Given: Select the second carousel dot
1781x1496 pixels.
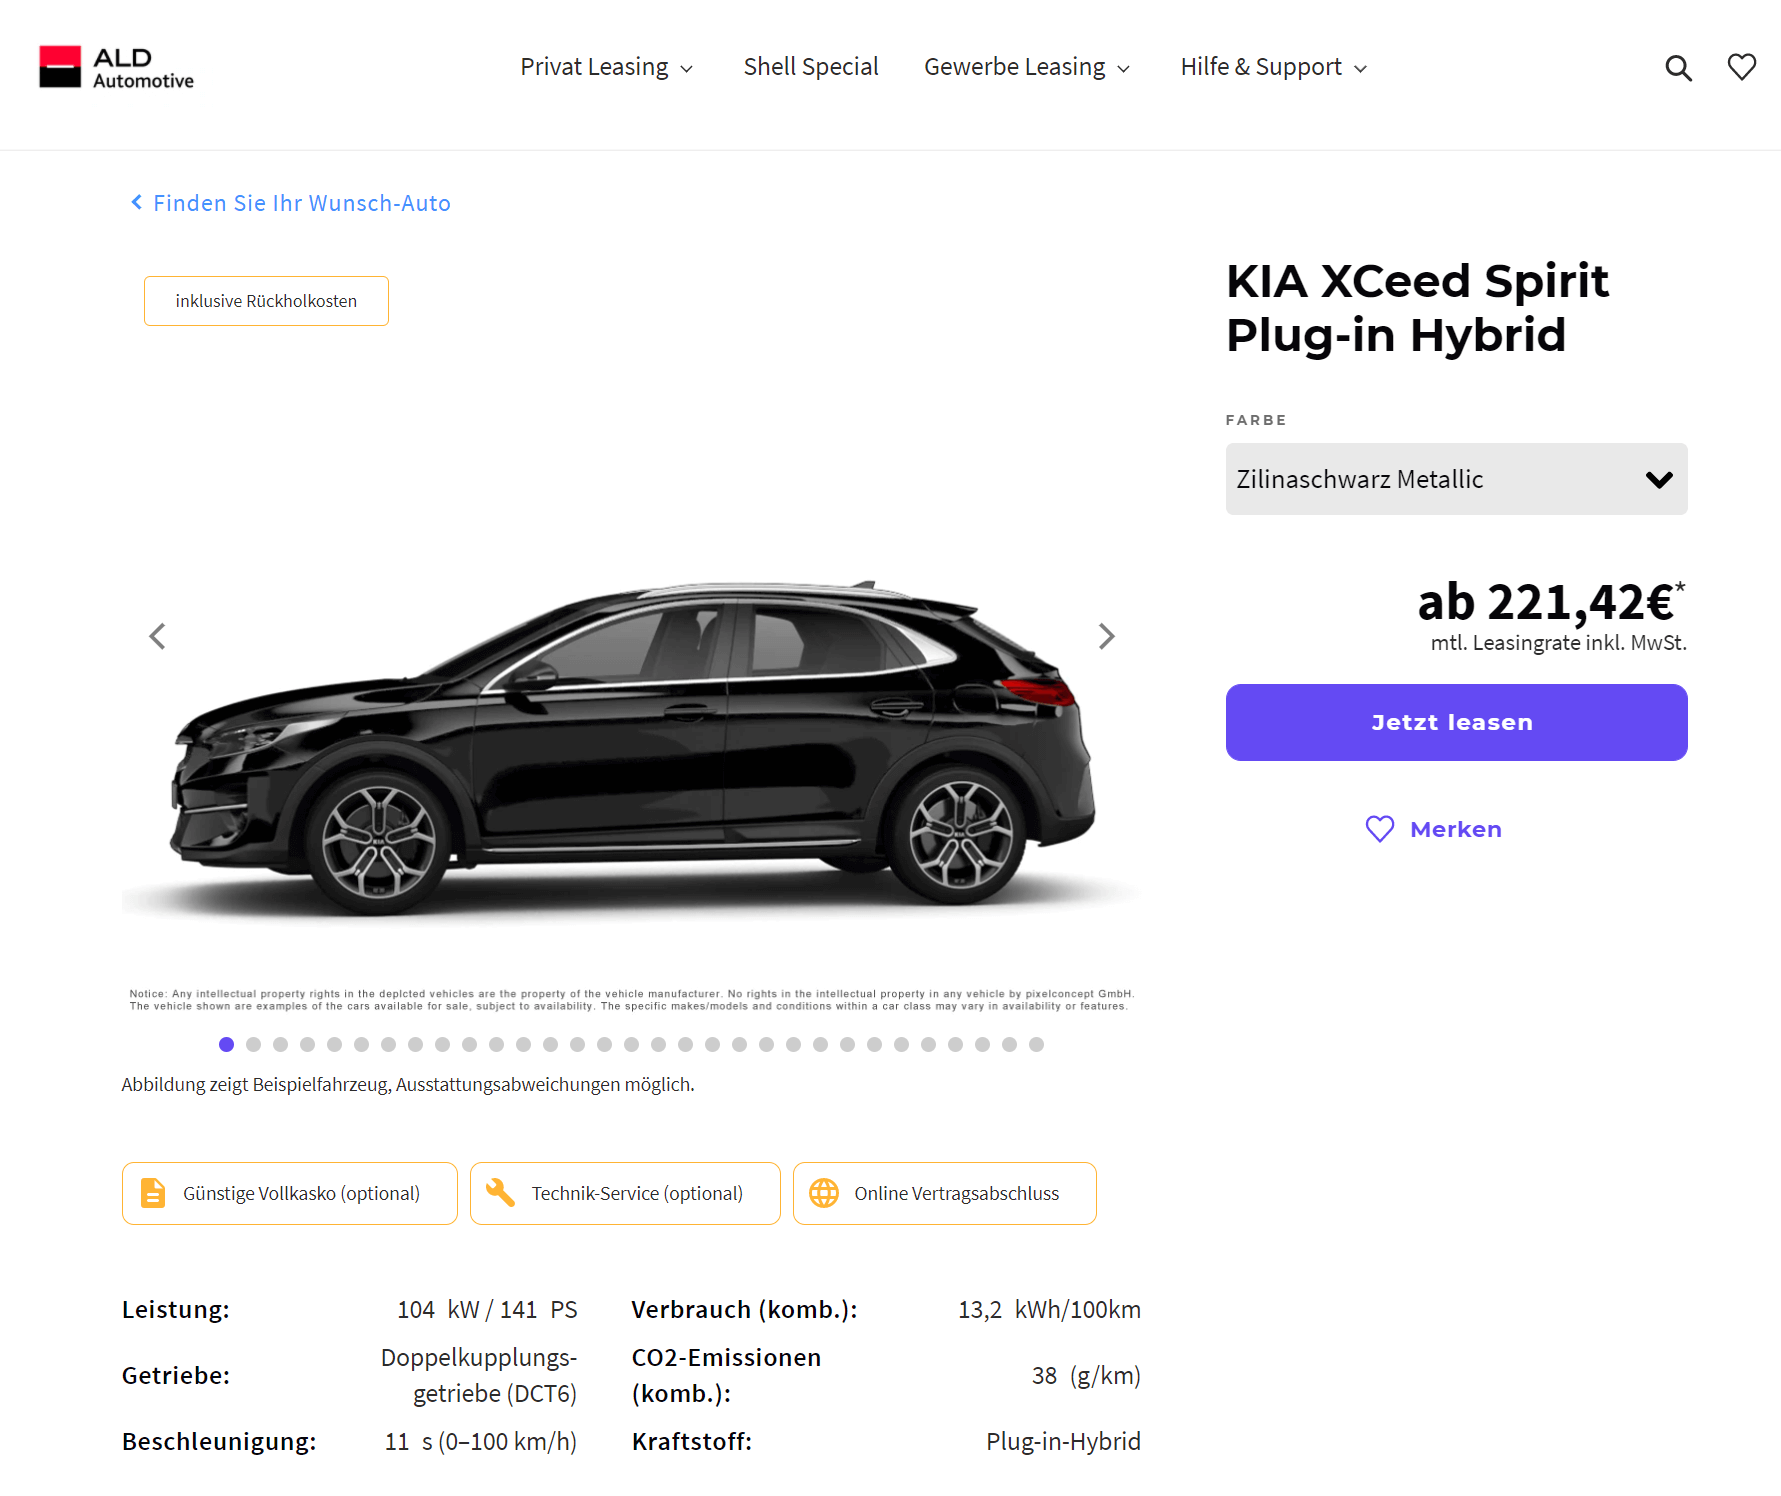Looking at the screenshot, I should [x=254, y=1044].
